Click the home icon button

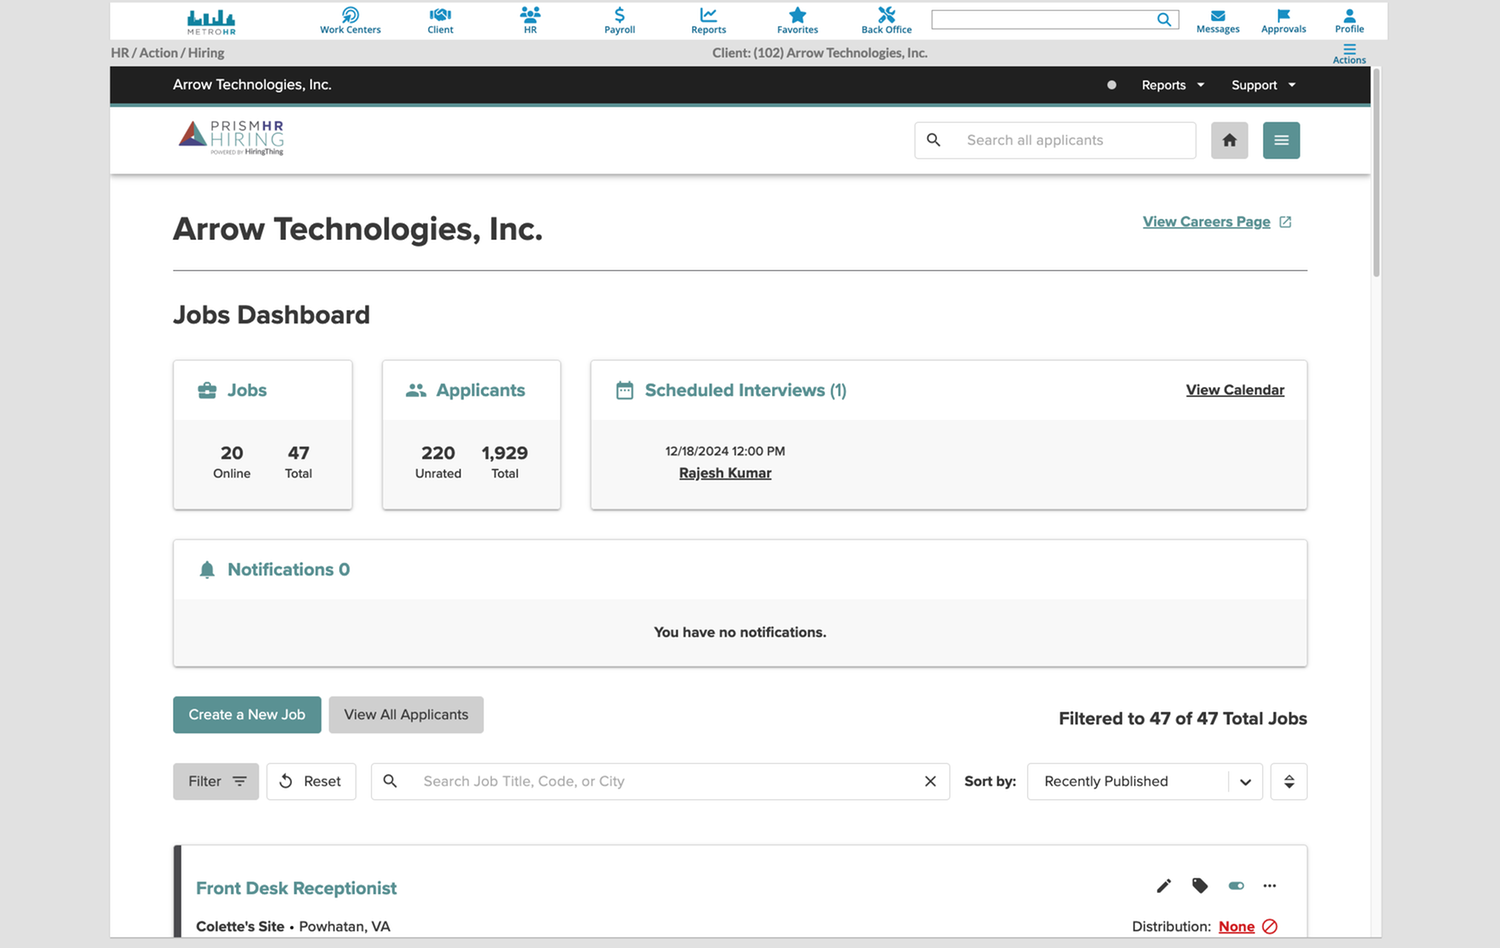tap(1229, 141)
